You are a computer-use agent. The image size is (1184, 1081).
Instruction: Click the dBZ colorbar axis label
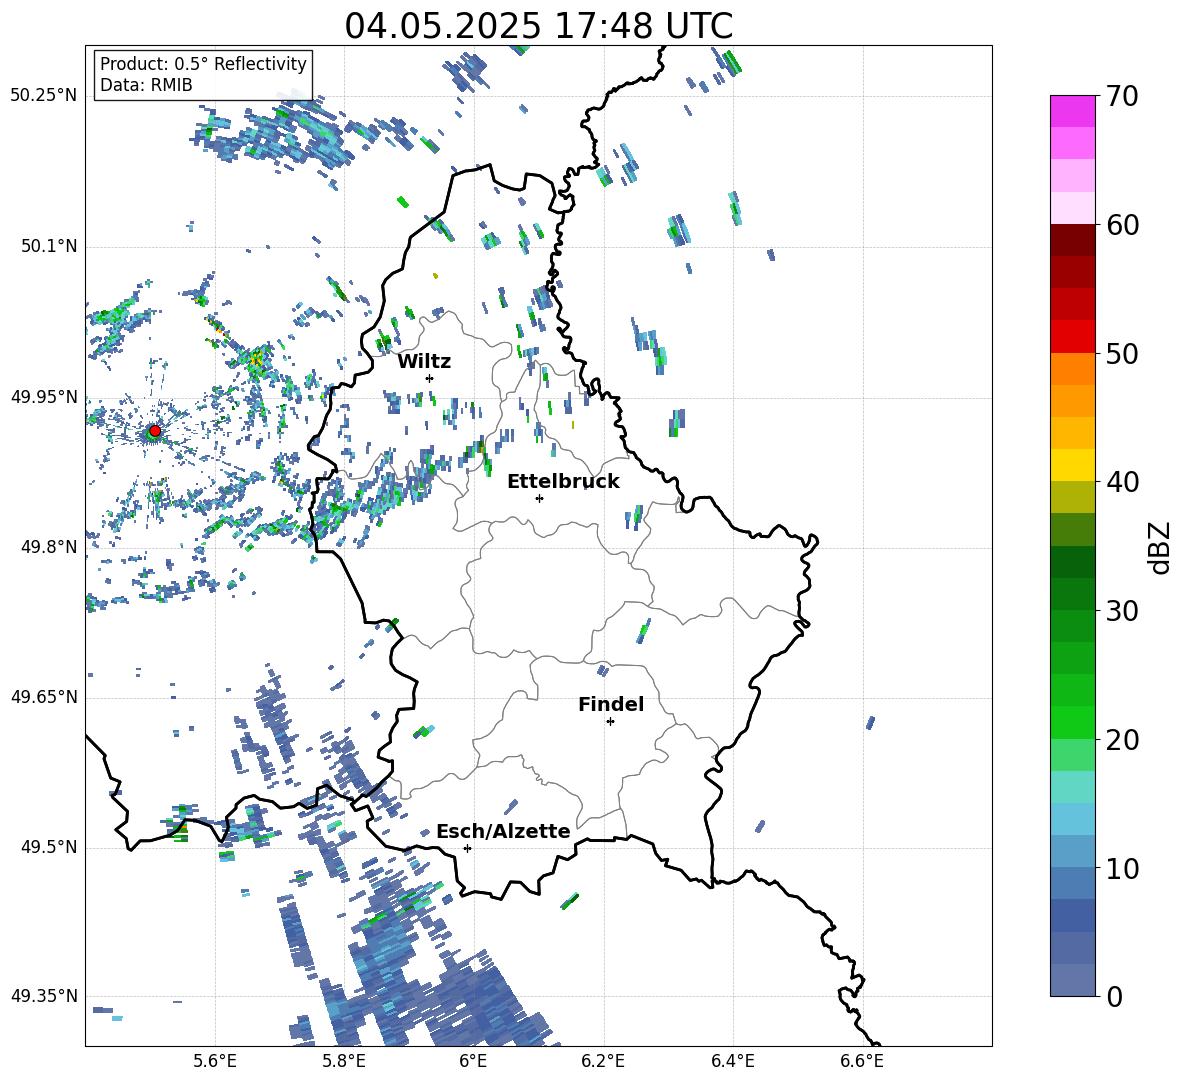click(x=1161, y=547)
